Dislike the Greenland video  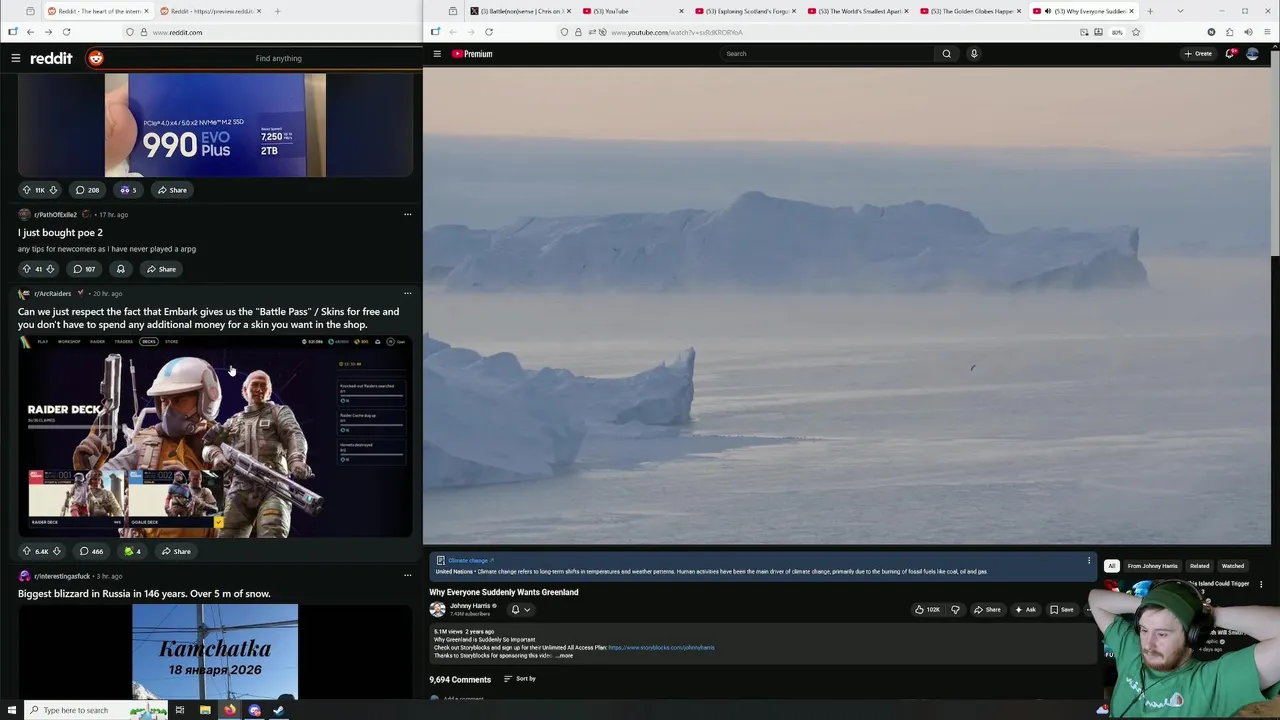coord(955,610)
